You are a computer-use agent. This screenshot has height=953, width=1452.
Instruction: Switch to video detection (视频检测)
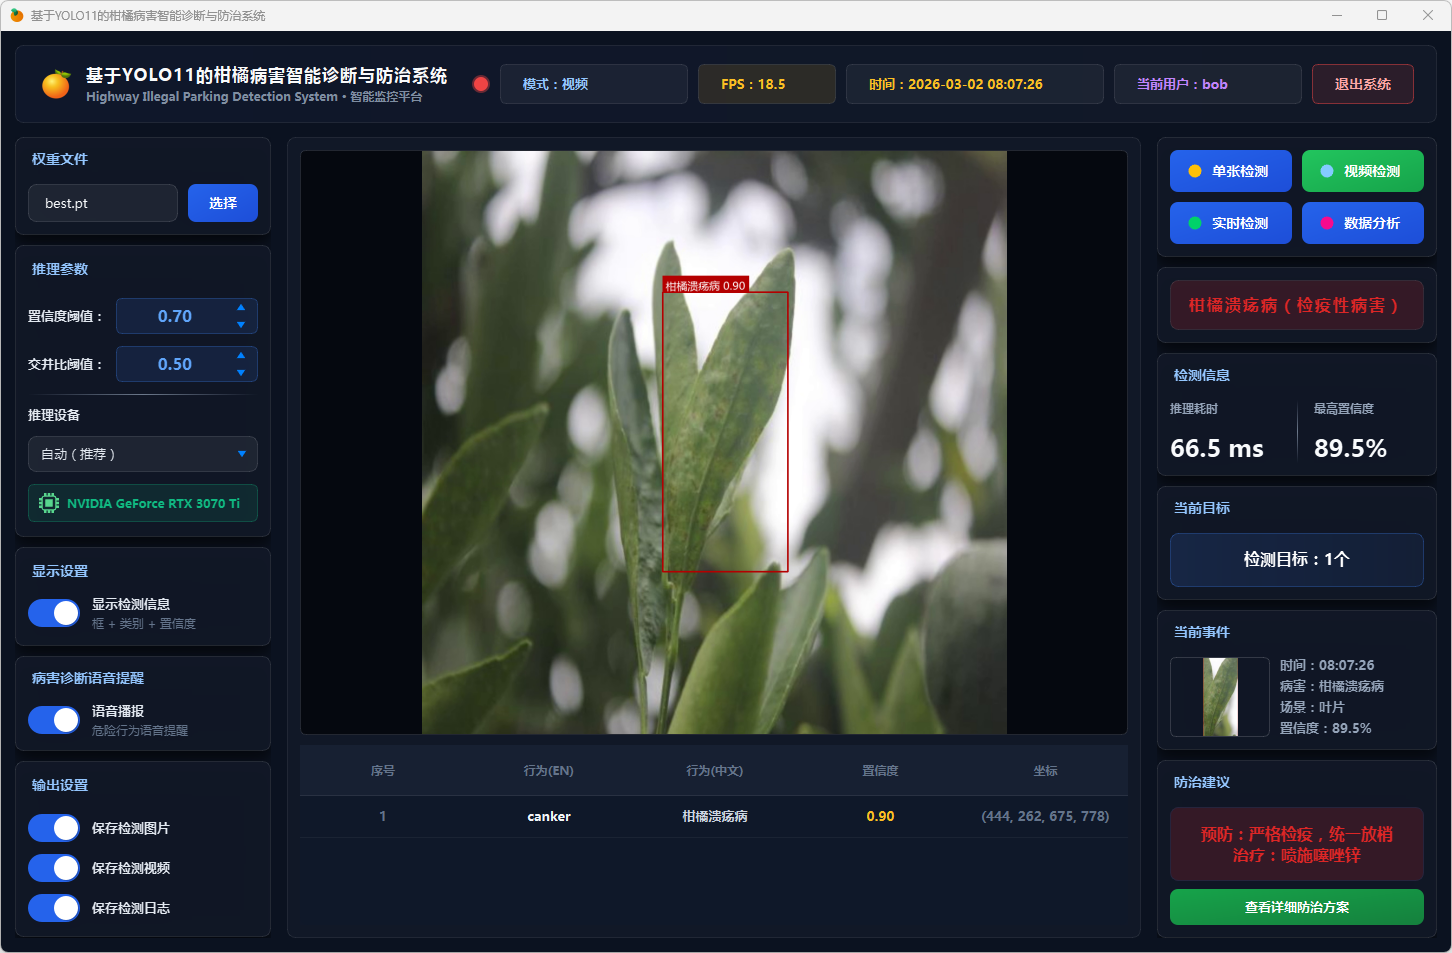pos(1362,171)
